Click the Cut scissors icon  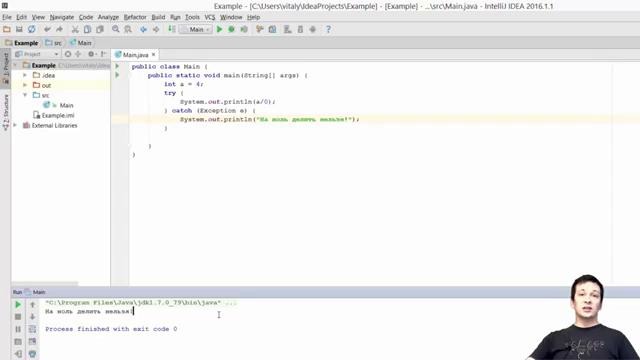click(75, 29)
